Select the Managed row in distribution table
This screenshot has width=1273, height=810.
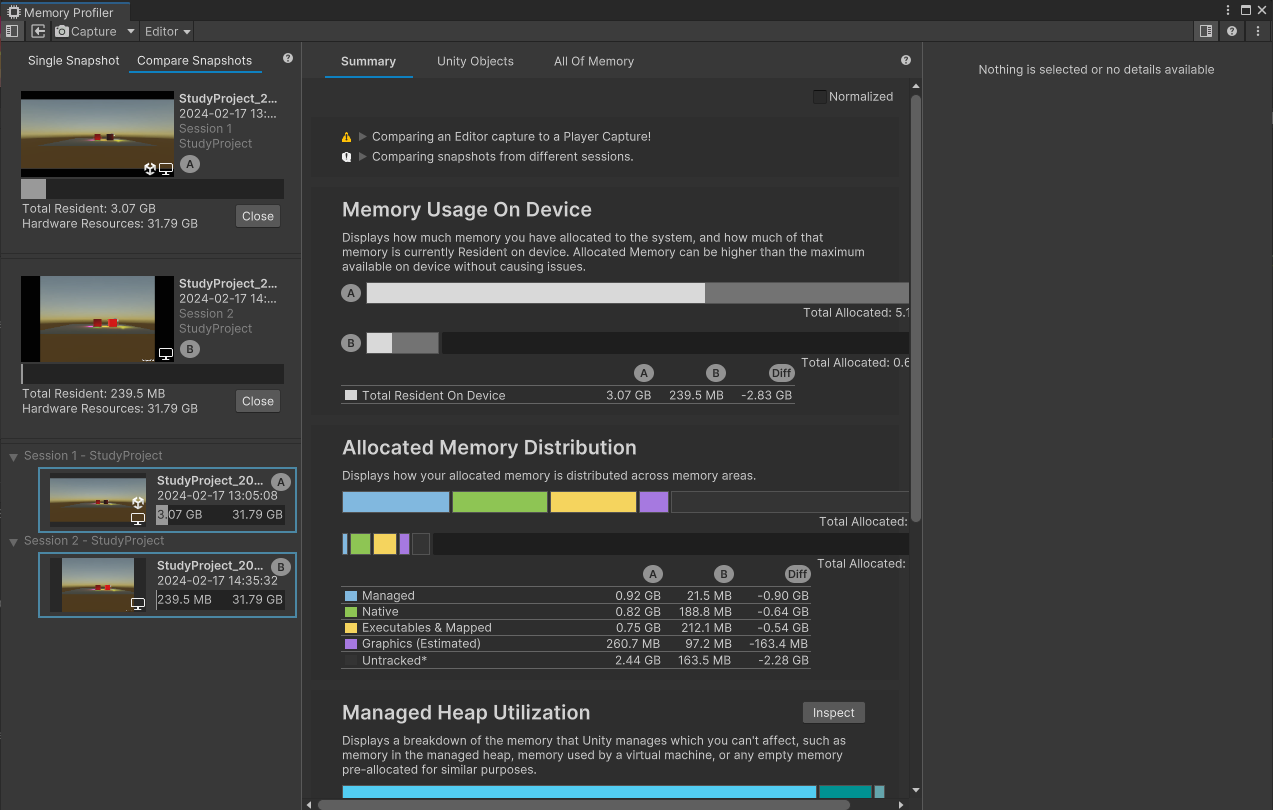tap(575, 596)
